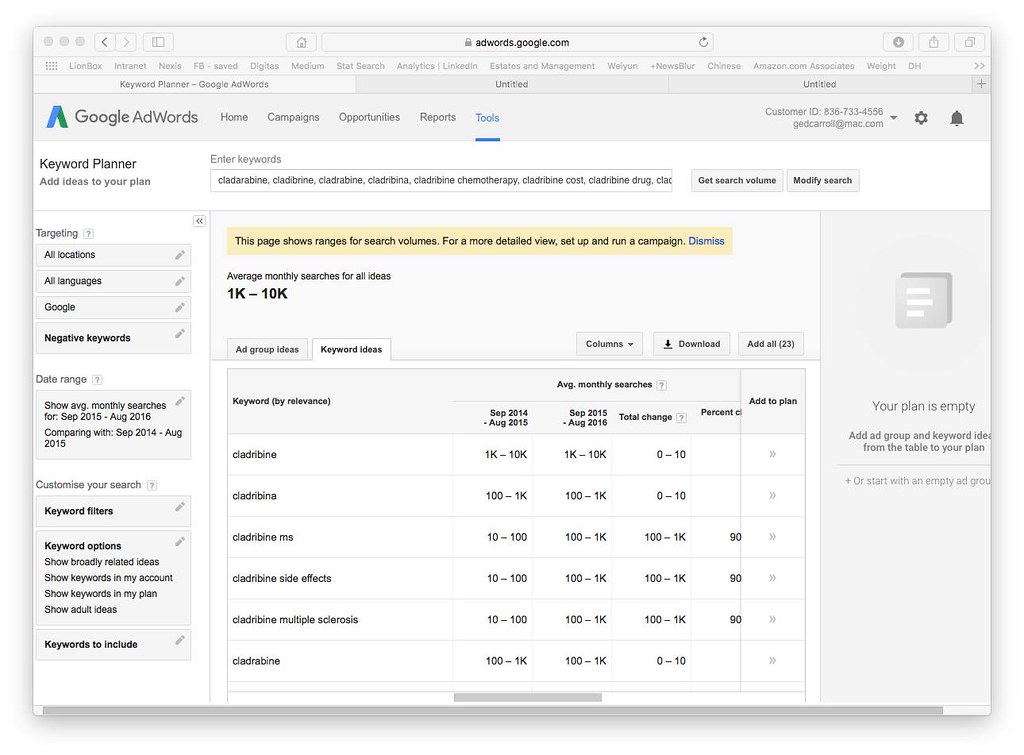Open the Columns dropdown
The height and width of the screenshot is (755, 1024).
(609, 344)
